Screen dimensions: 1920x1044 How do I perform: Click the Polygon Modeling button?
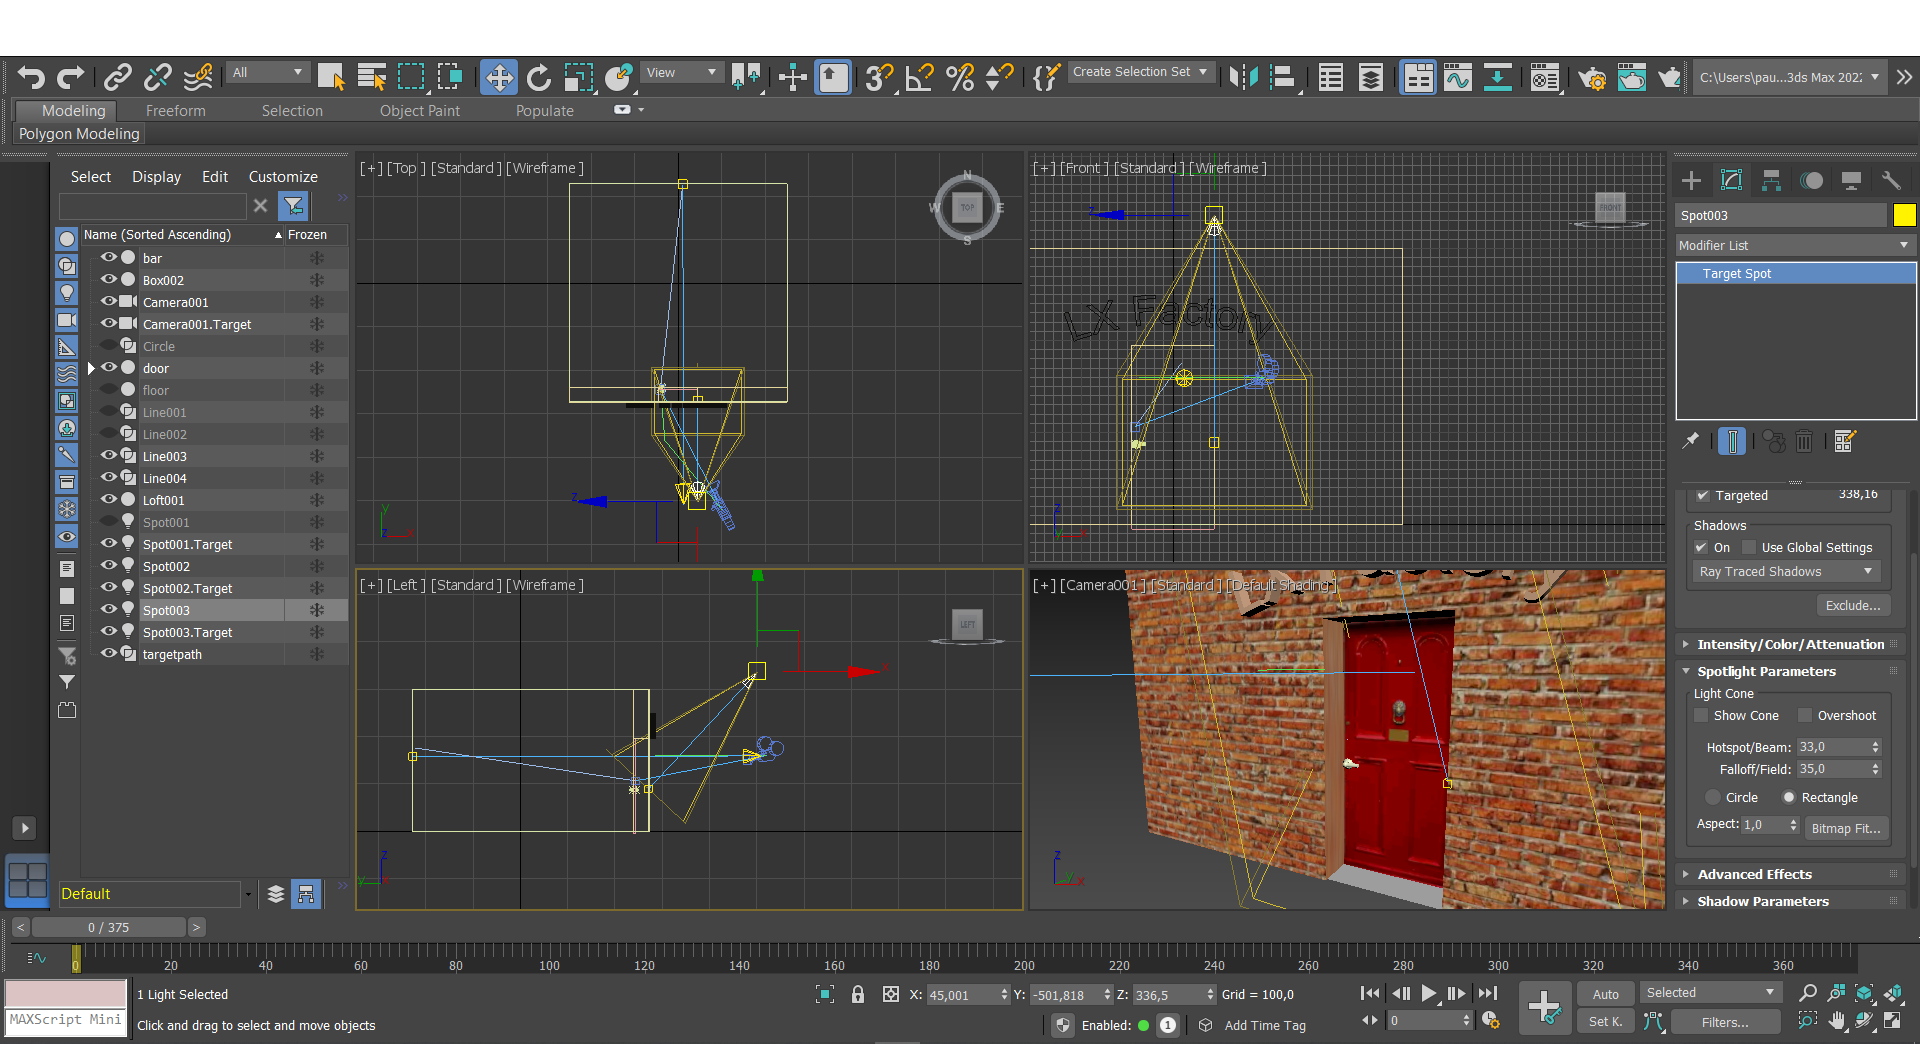(79, 134)
